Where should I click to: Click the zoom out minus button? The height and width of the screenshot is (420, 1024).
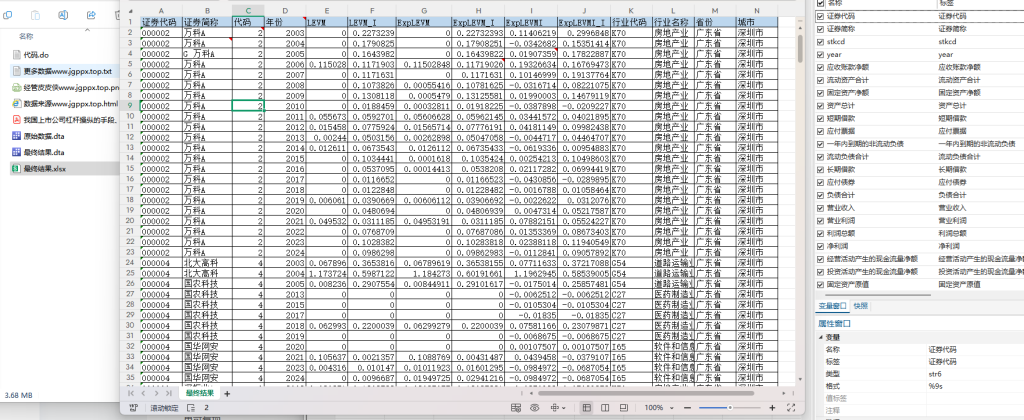tap(688, 408)
